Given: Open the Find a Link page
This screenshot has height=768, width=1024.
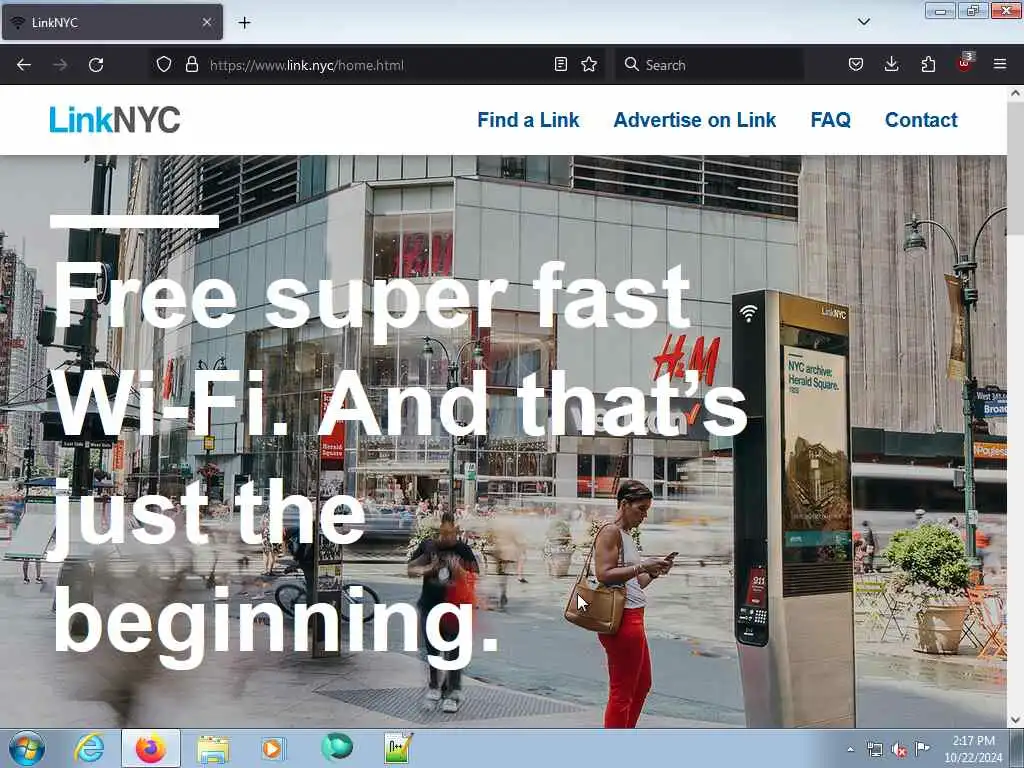Looking at the screenshot, I should [x=528, y=120].
